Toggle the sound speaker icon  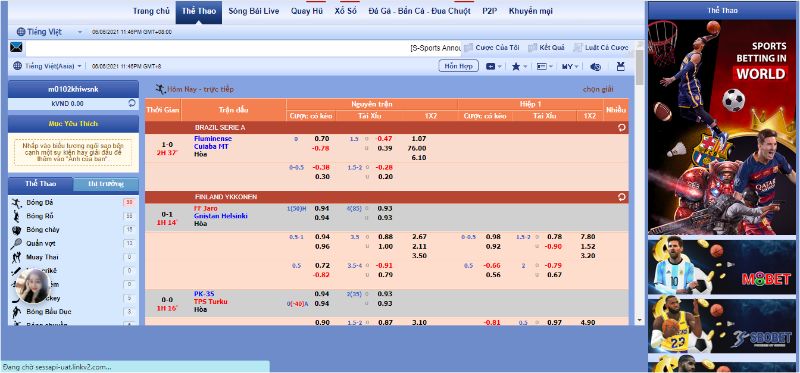click(595, 66)
